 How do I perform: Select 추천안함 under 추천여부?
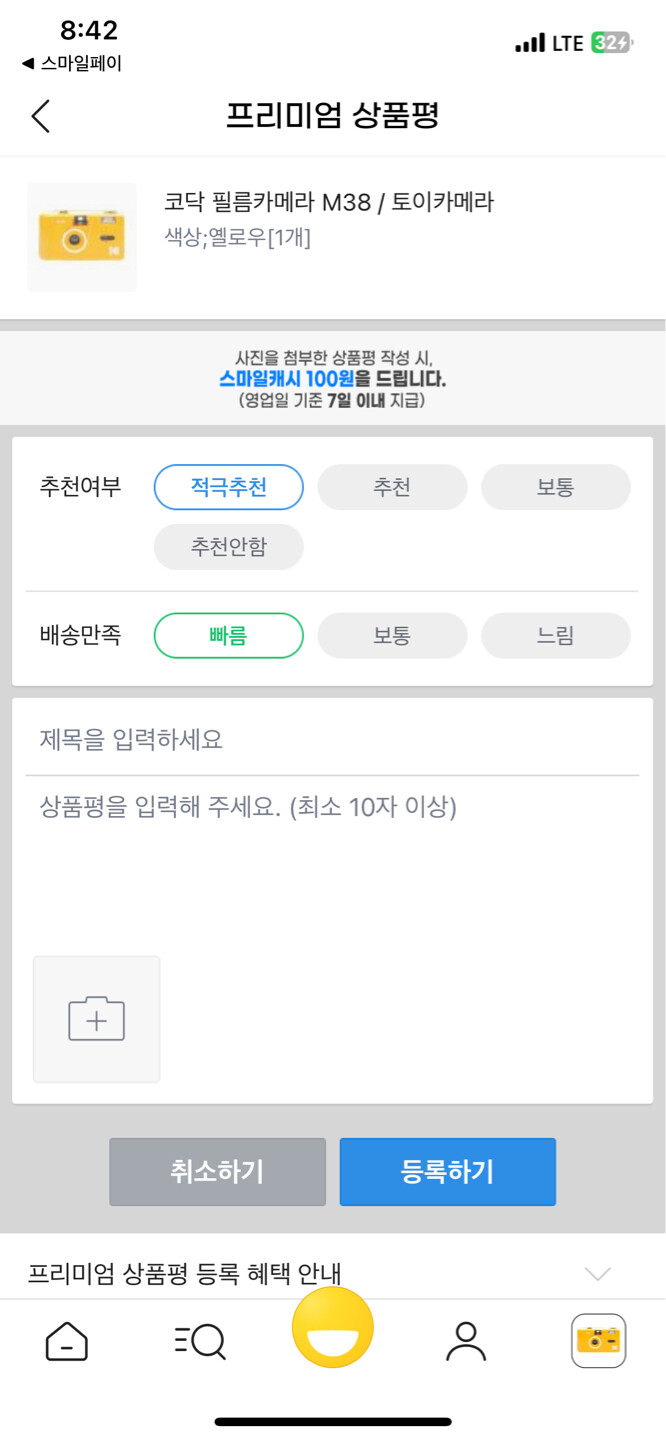pyautogui.click(x=228, y=547)
